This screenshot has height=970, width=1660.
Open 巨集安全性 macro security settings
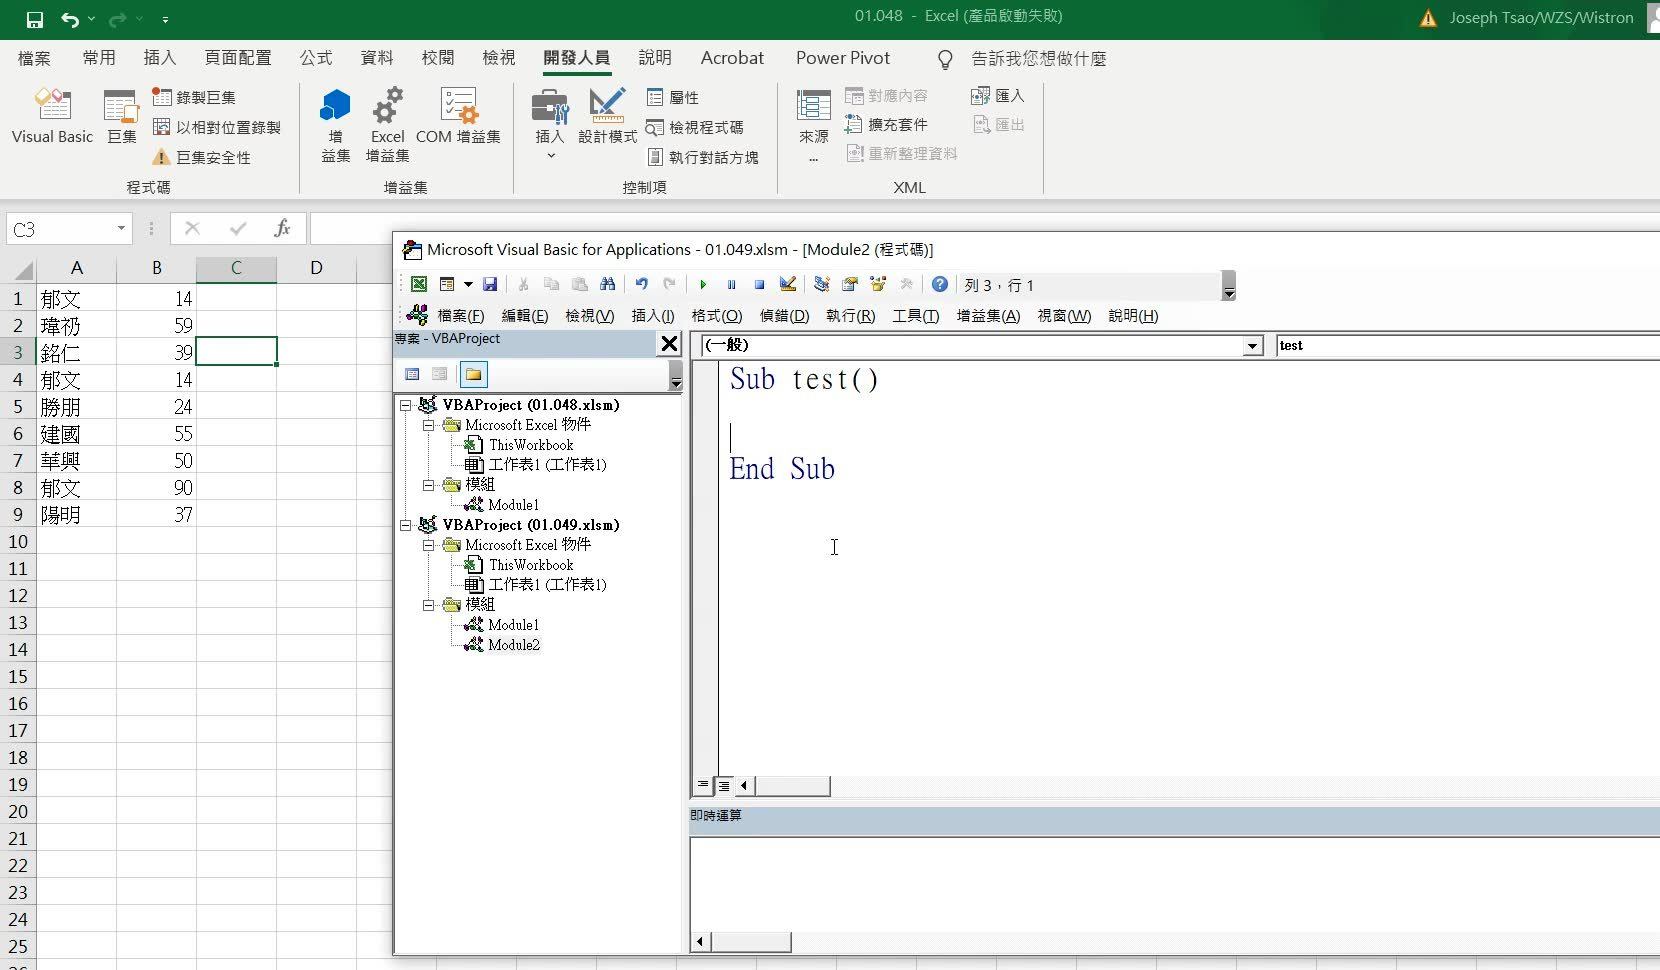[201, 157]
